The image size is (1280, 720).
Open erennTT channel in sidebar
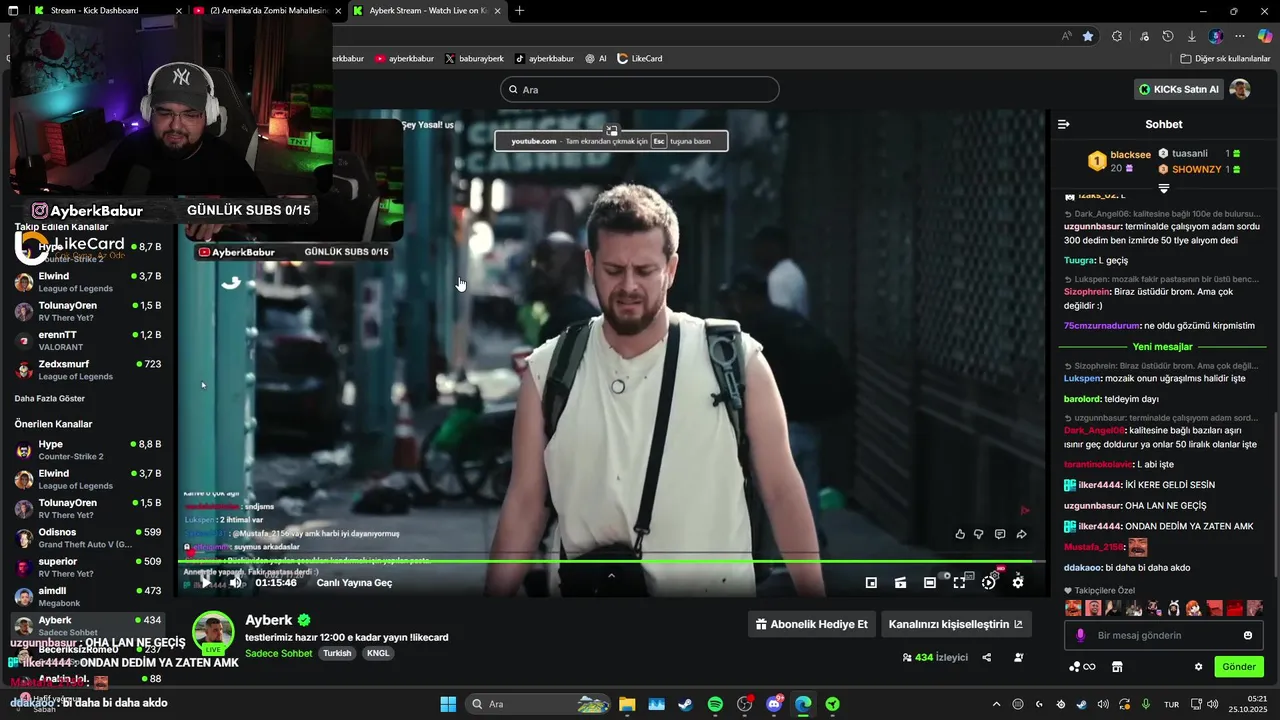pyautogui.click(x=88, y=340)
